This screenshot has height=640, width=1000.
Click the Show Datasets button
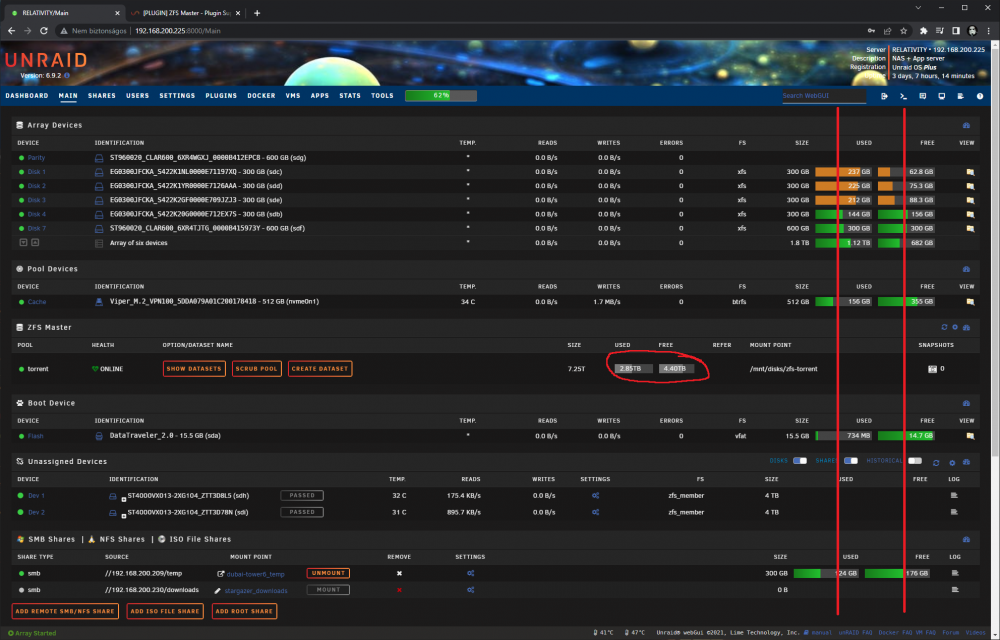(194, 368)
